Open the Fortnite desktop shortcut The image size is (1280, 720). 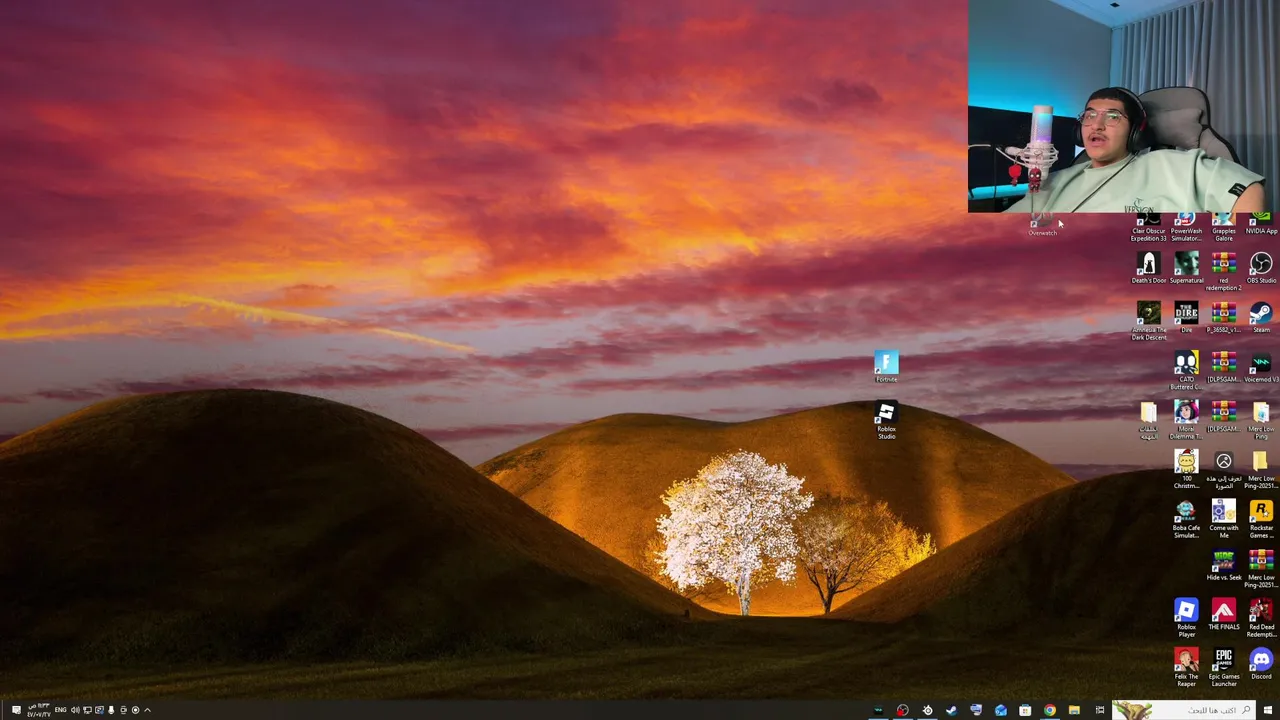886,366
